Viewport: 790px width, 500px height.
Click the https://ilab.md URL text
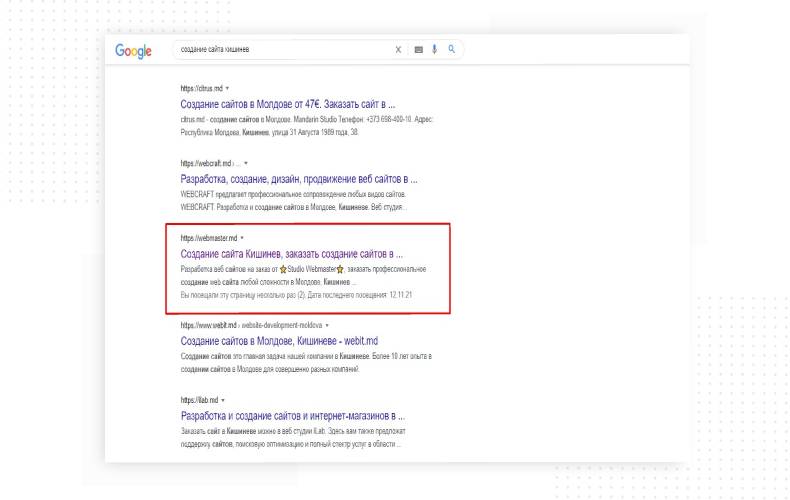coord(199,400)
